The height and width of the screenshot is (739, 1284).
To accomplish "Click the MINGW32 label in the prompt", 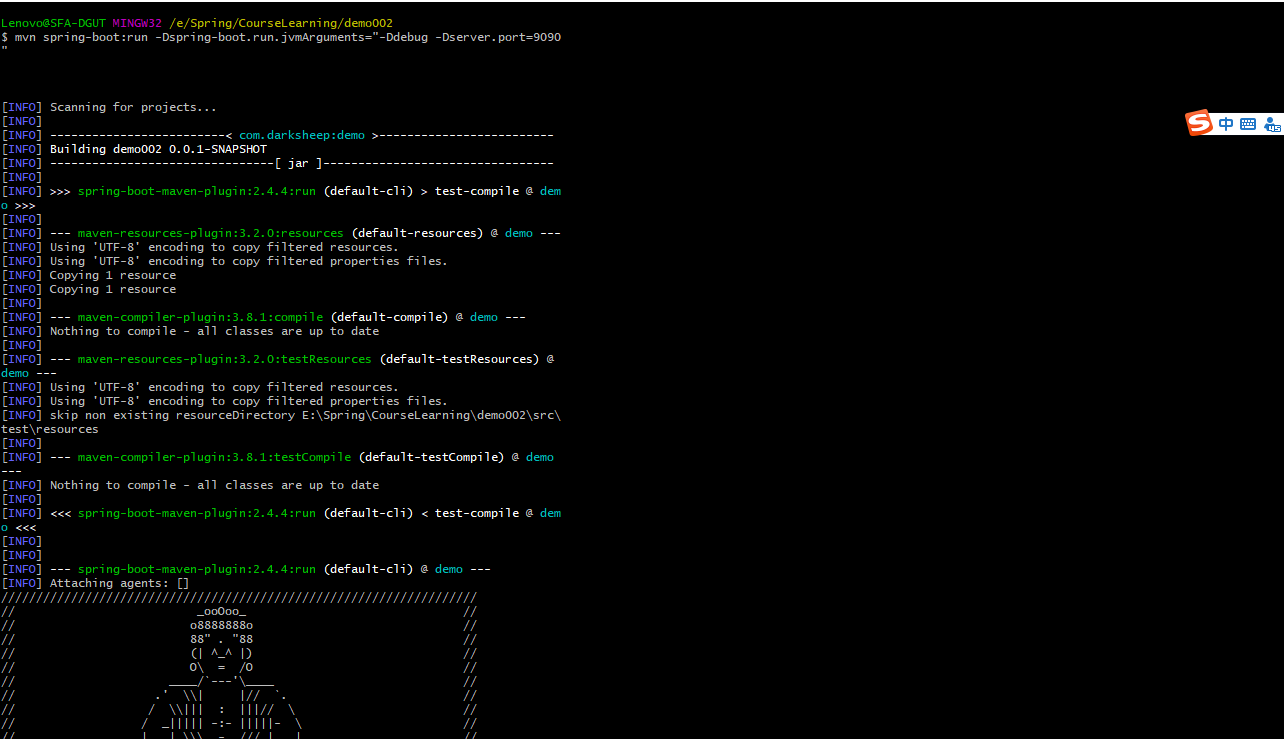I will pos(137,23).
